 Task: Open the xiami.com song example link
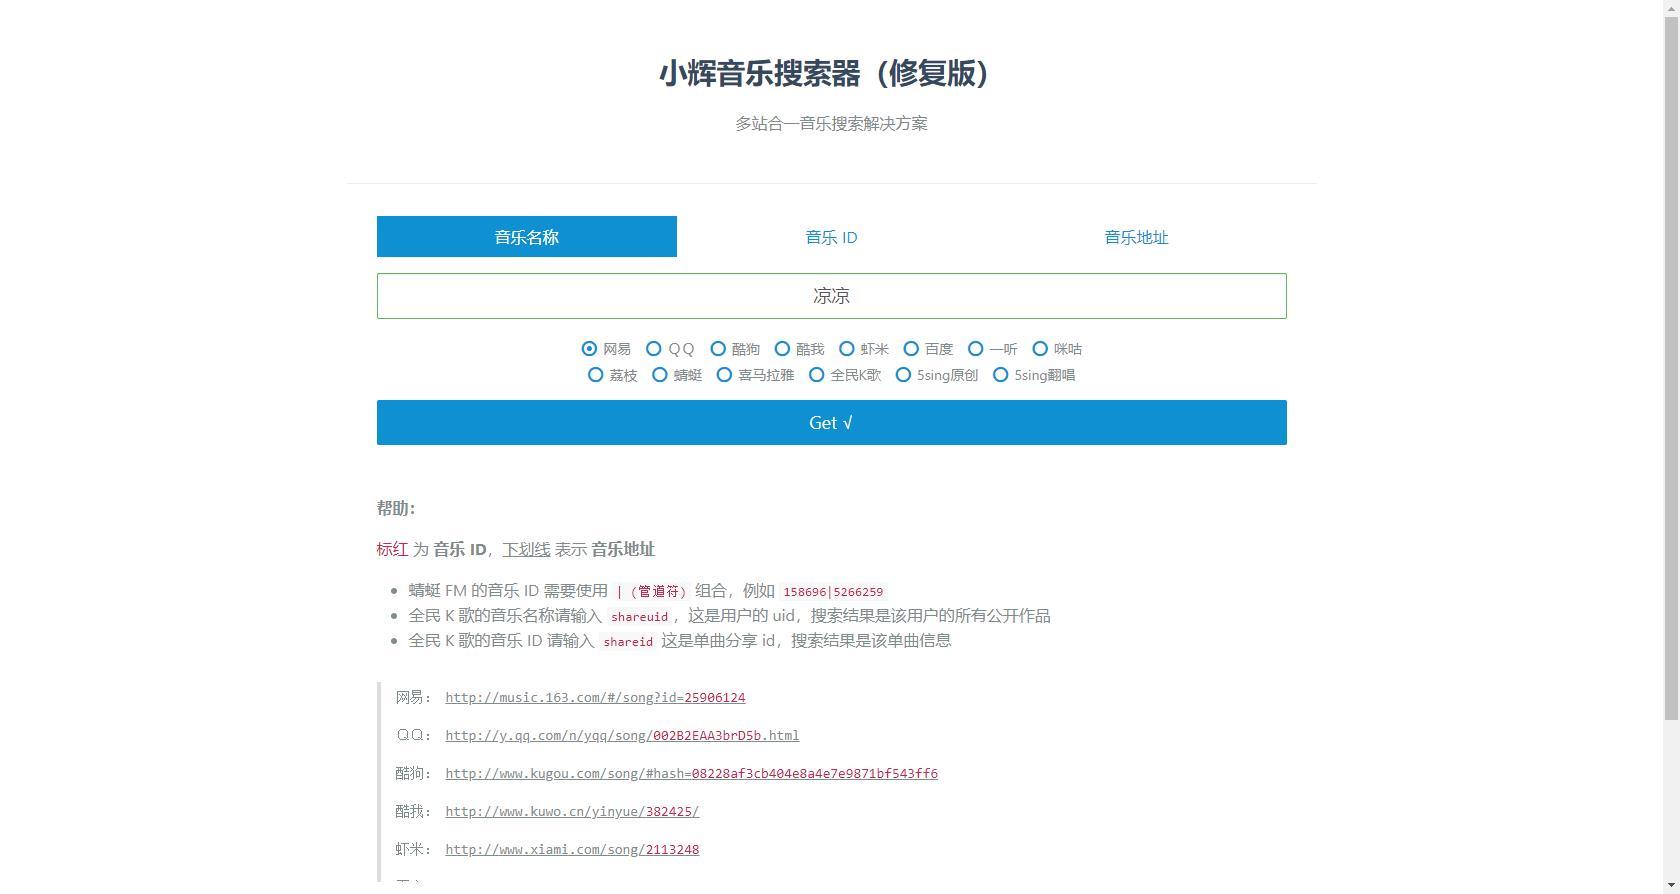(572, 850)
